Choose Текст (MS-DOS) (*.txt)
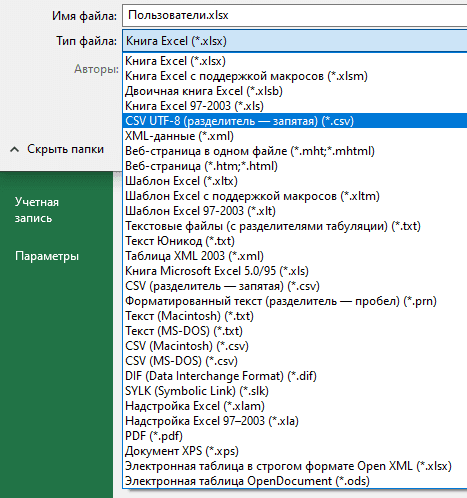The width and height of the screenshot is (467, 498). tap(295, 331)
